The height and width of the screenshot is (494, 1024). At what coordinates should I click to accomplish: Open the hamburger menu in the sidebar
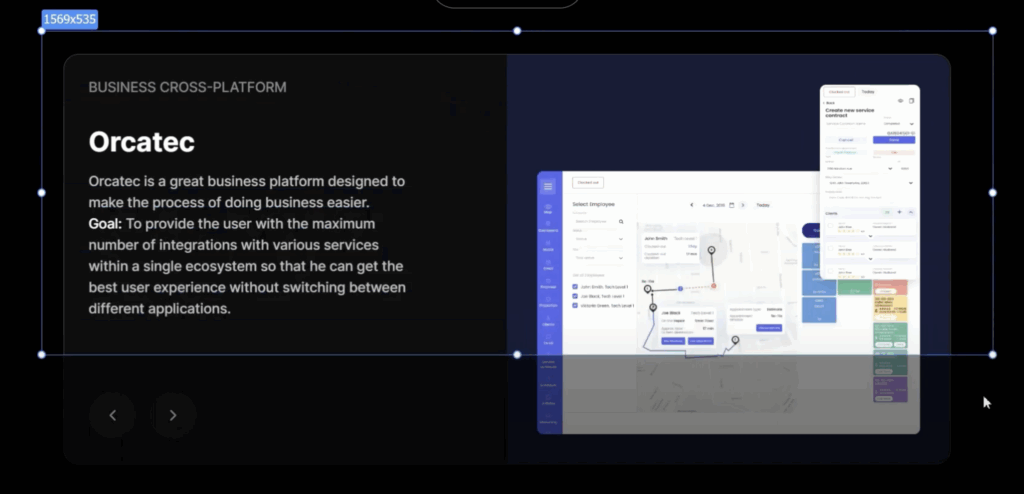pyautogui.click(x=548, y=185)
